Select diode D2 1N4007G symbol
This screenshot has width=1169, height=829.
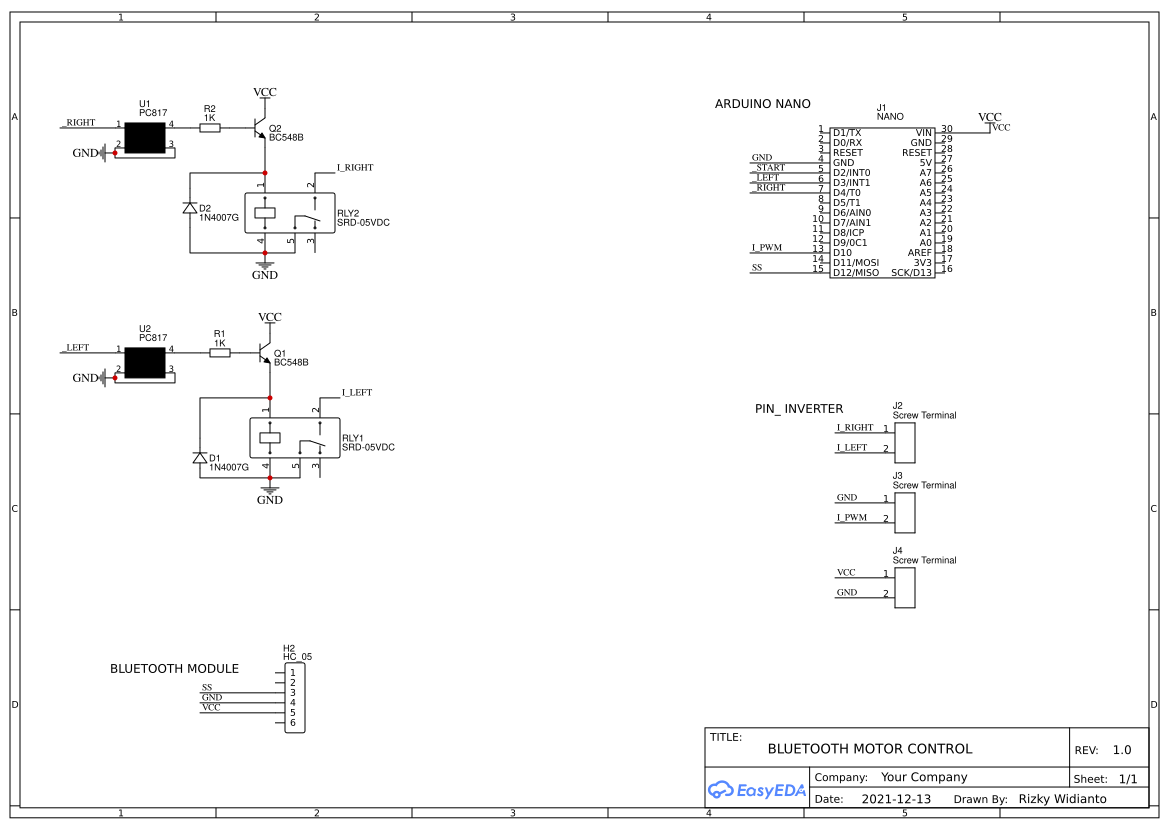coord(190,210)
